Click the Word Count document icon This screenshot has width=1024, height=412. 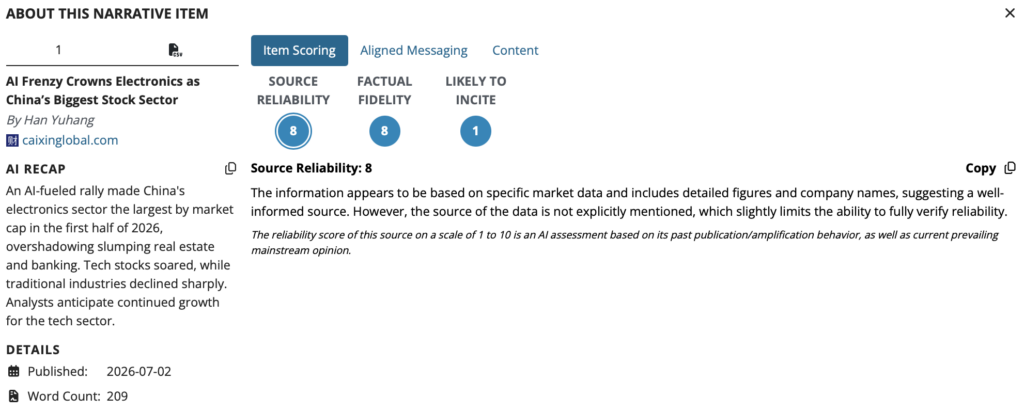14,396
